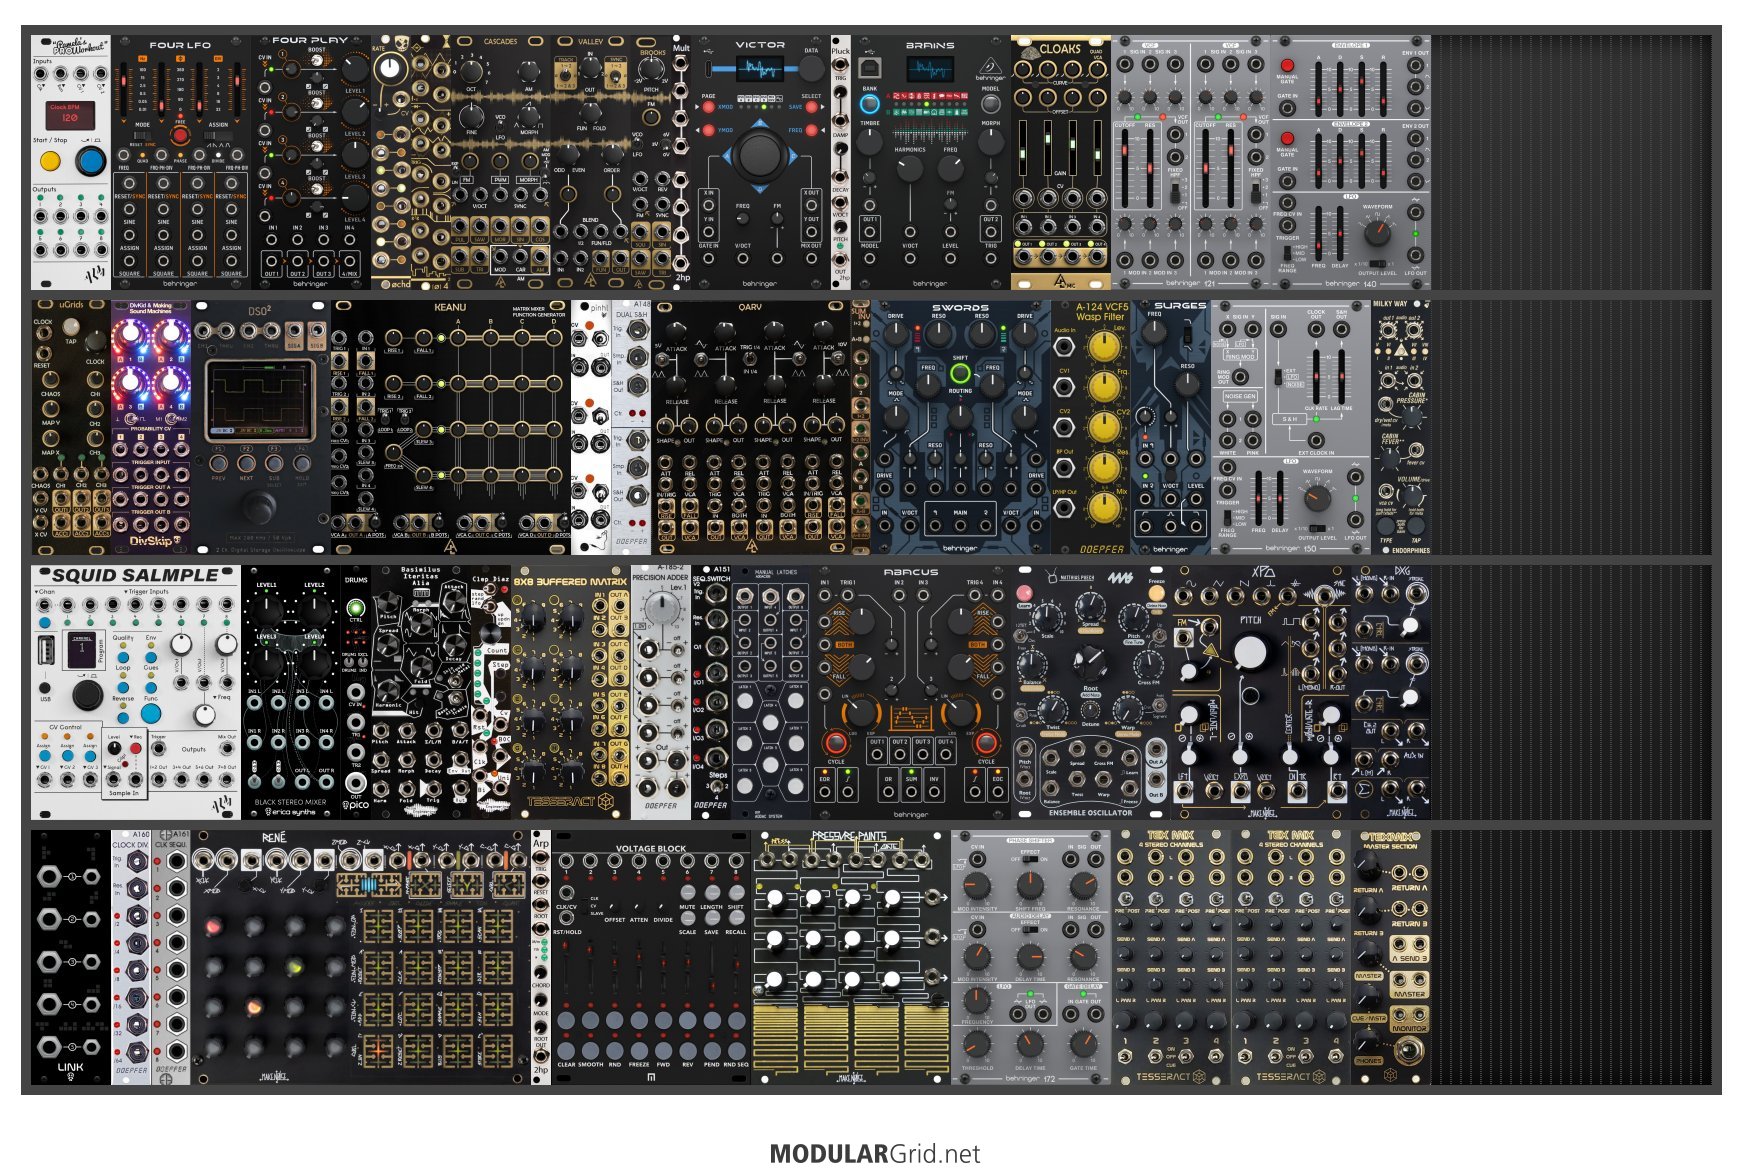Open the MODULARGrid.net logo link
This screenshot has width=1752, height=1175.
pyautogui.click(x=875, y=1154)
